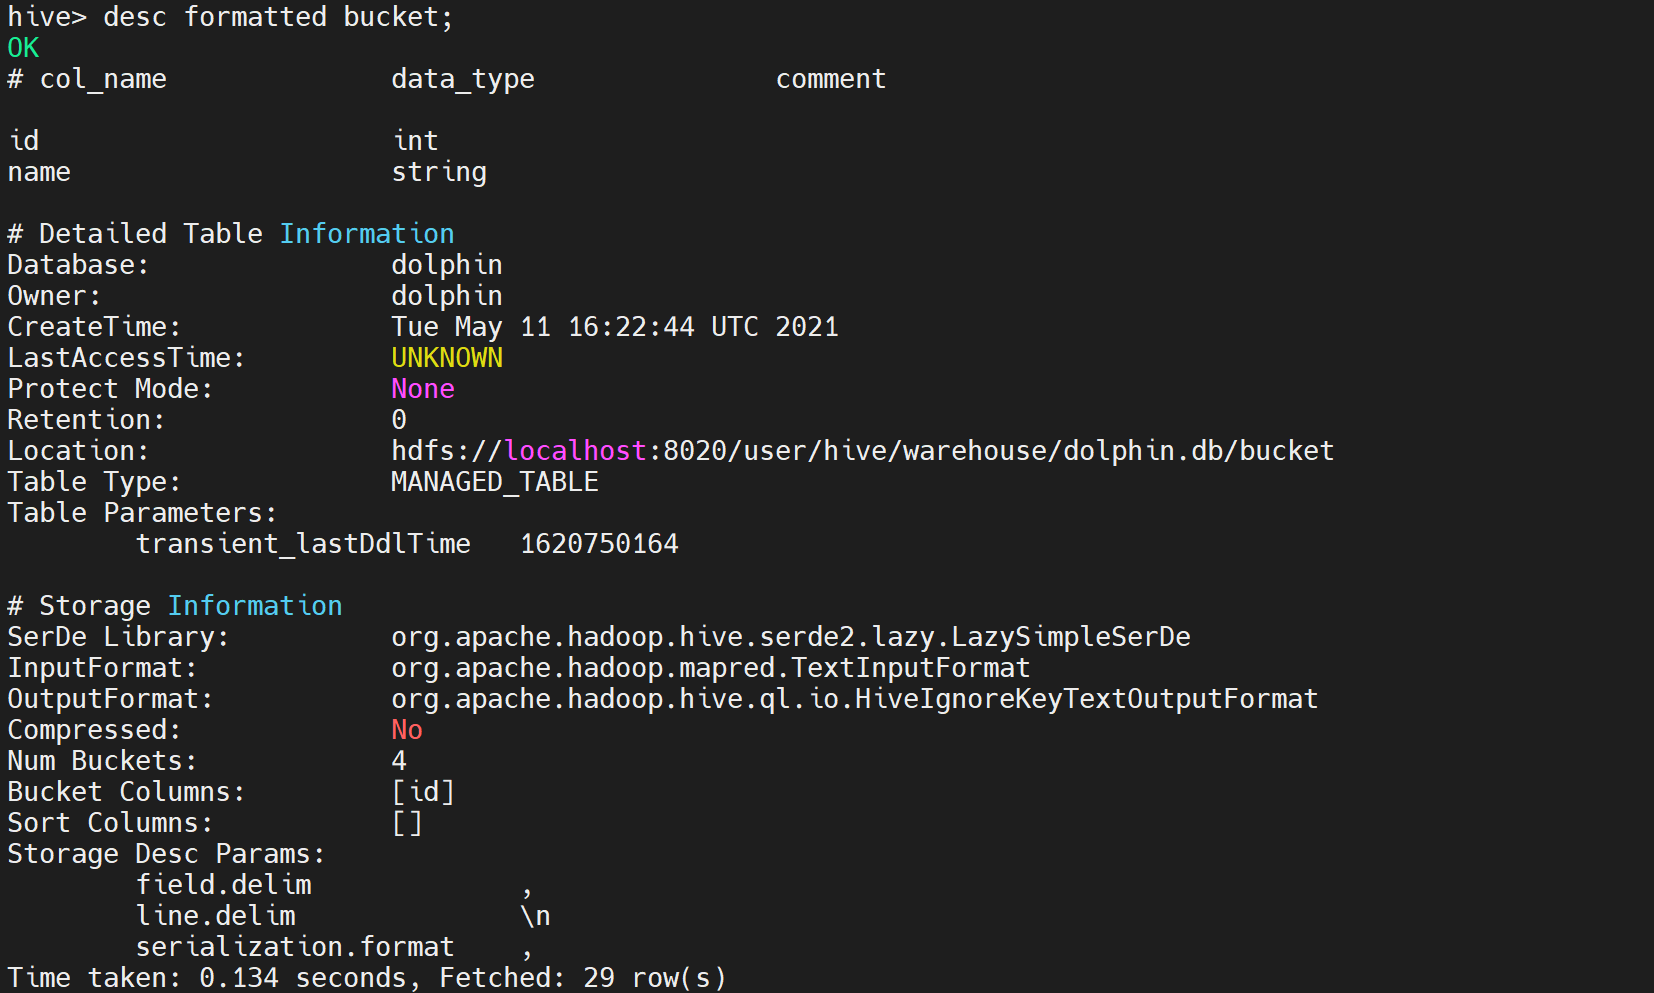Select the value 1620750164
This screenshot has width=1654, height=993.
pos(599,544)
